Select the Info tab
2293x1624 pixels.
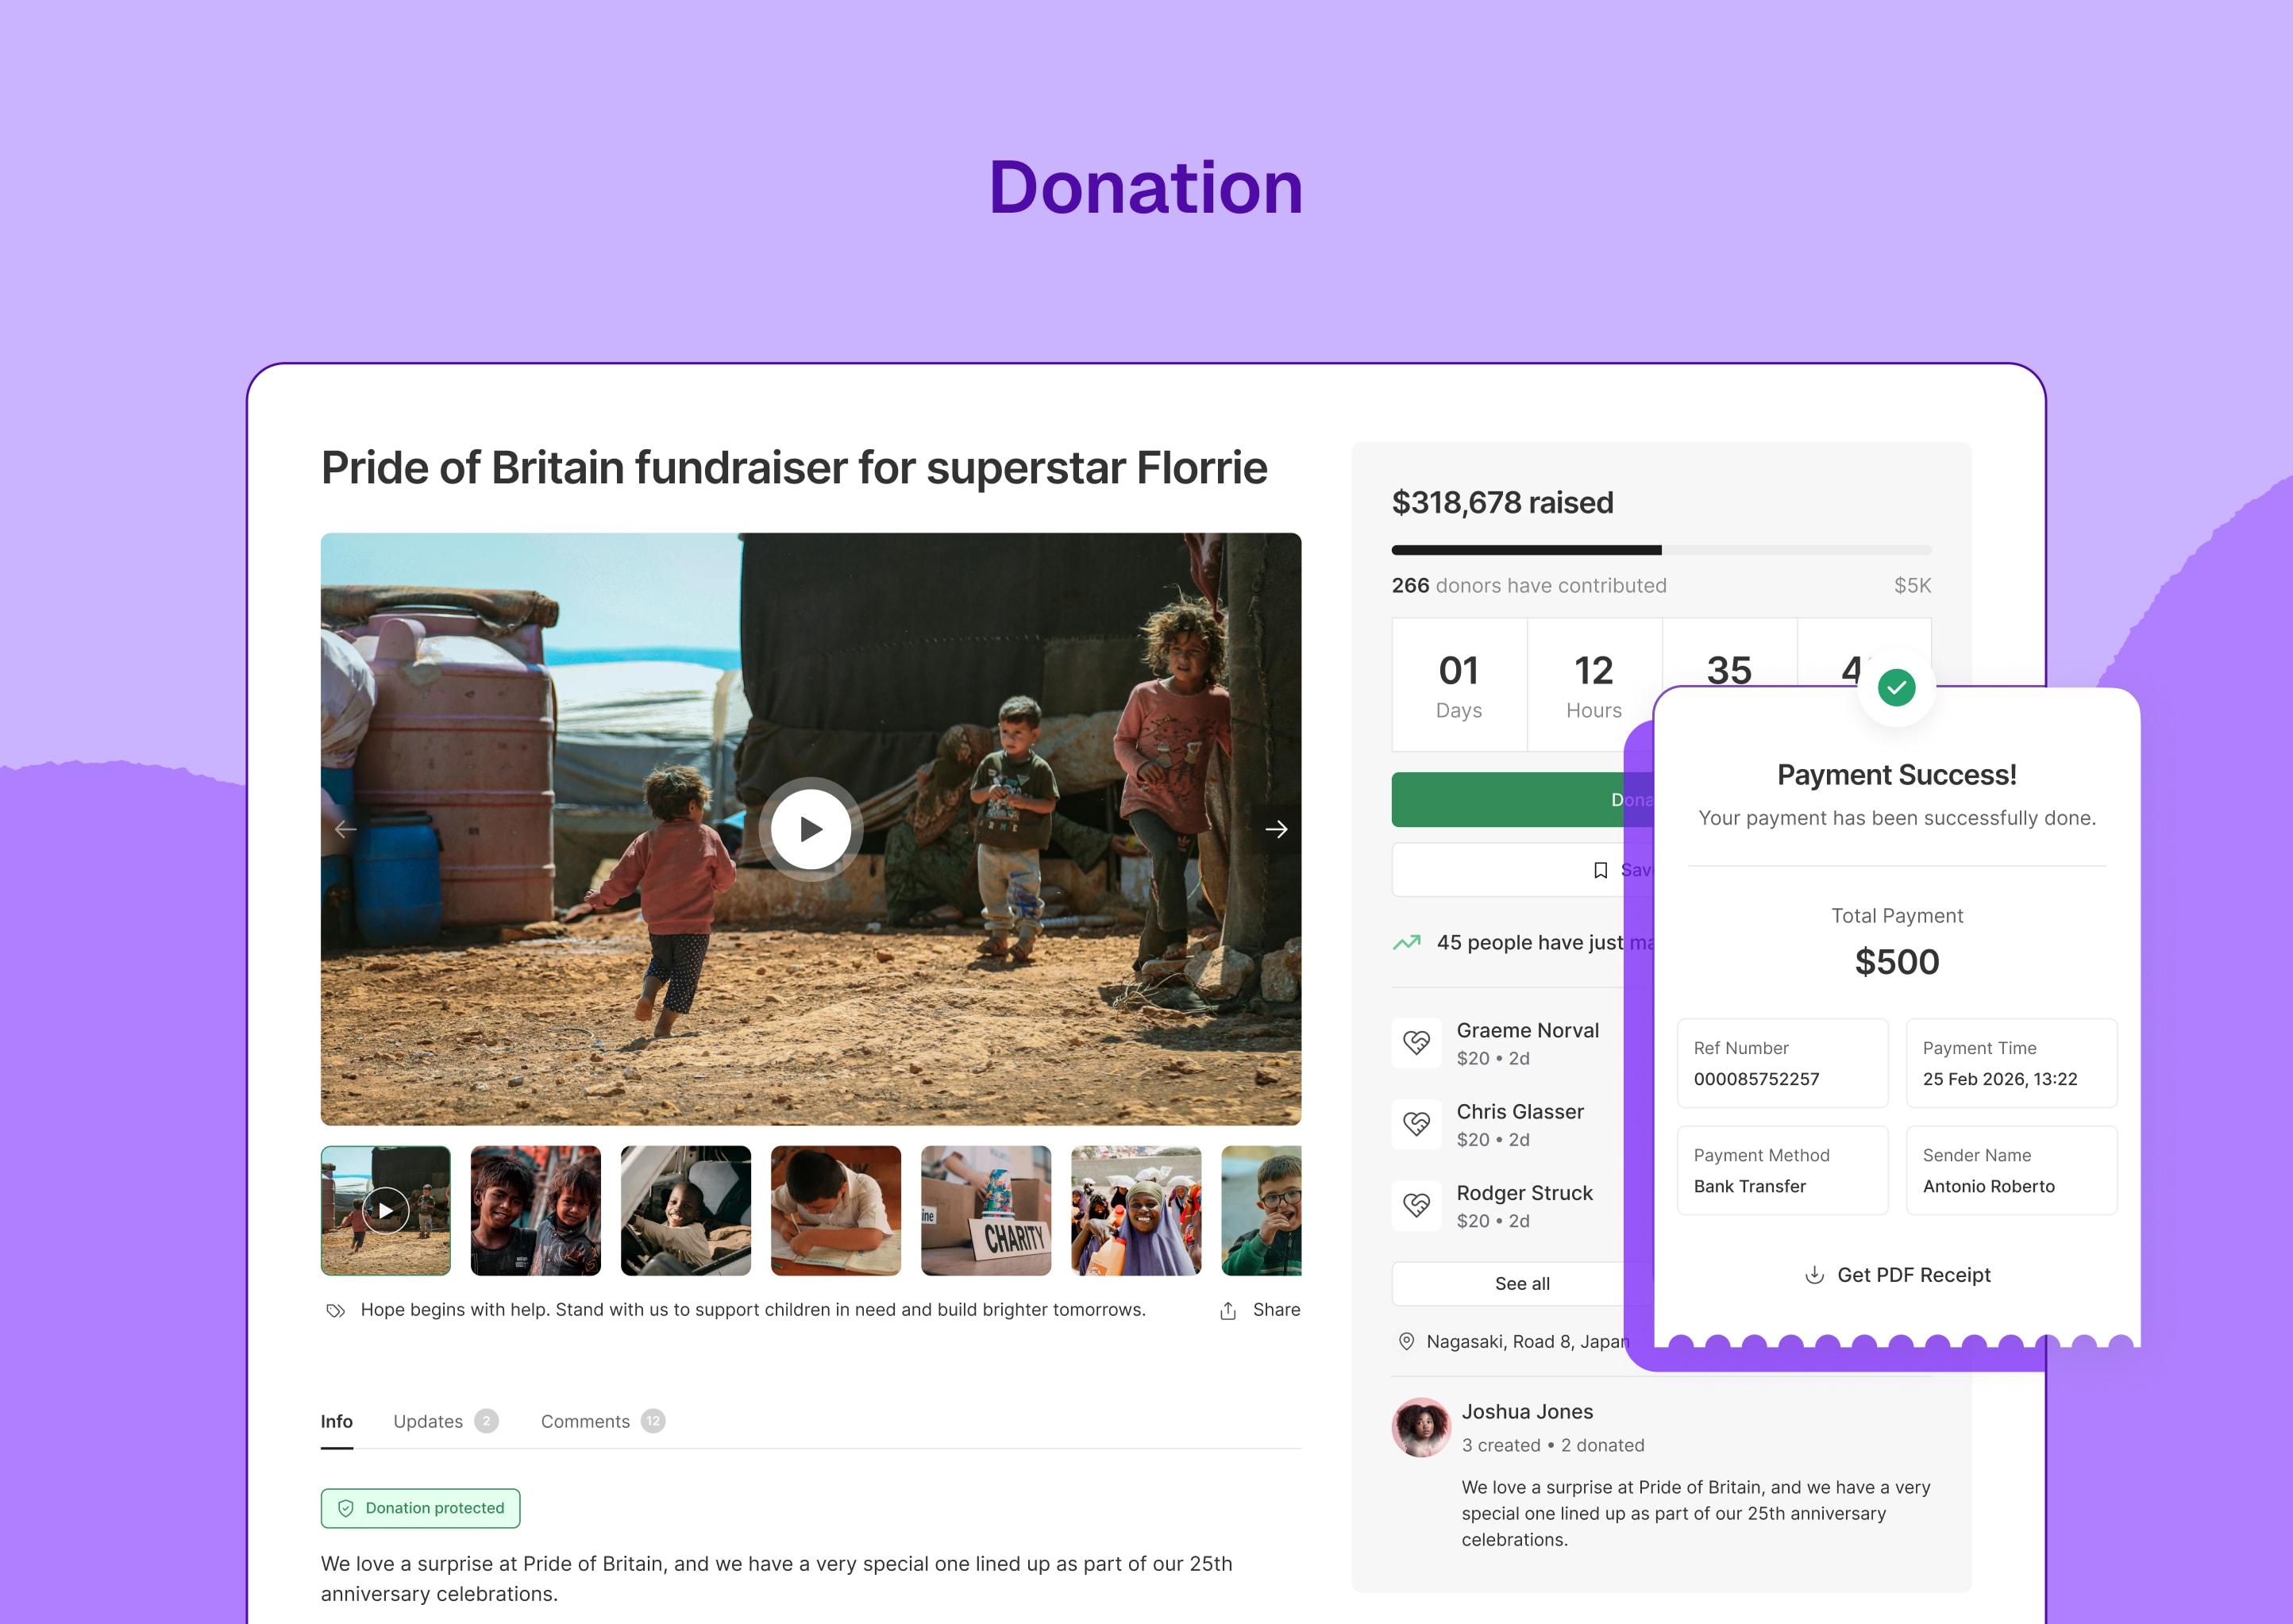(336, 1421)
